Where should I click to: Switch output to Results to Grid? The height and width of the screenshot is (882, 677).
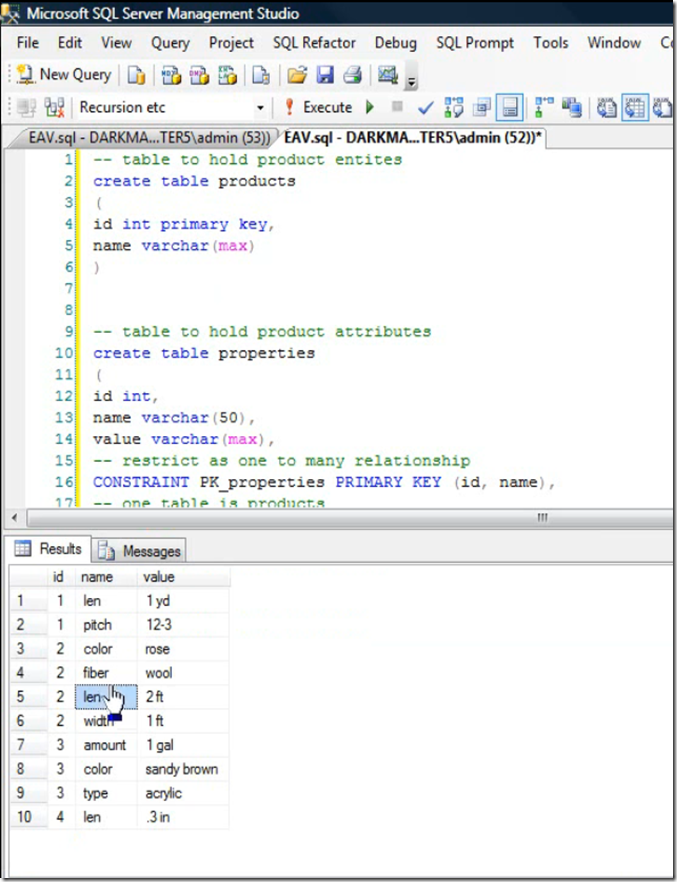click(635, 107)
